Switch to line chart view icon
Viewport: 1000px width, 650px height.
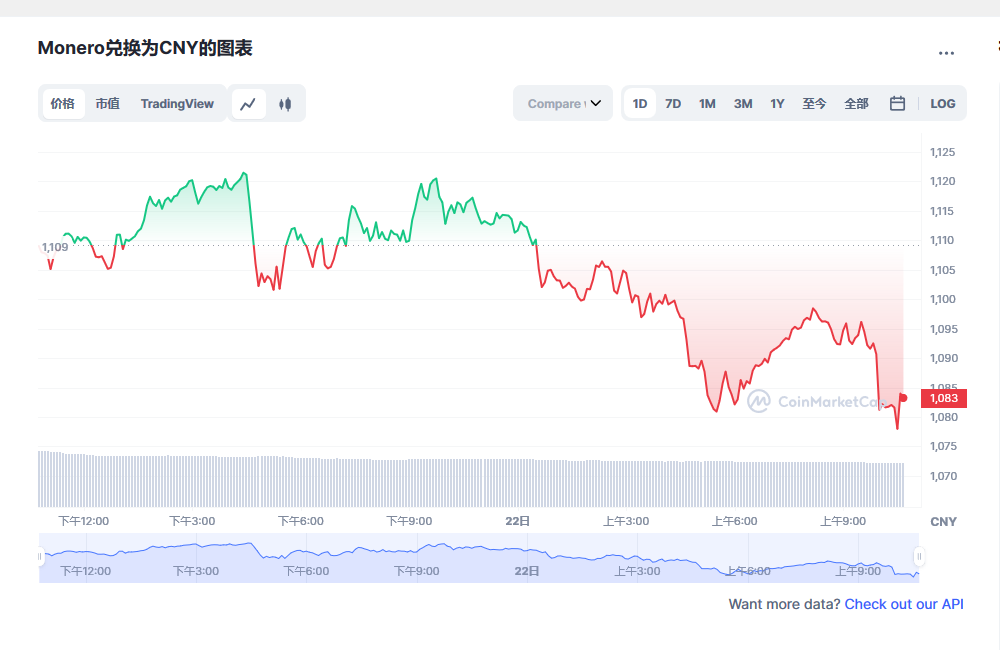click(x=248, y=104)
